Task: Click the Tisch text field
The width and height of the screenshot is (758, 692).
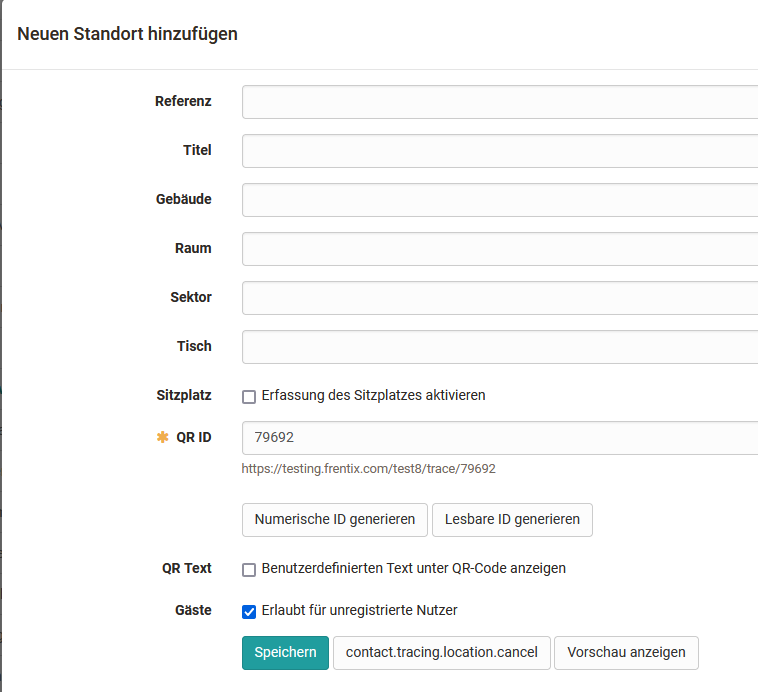Action: (x=500, y=347)
